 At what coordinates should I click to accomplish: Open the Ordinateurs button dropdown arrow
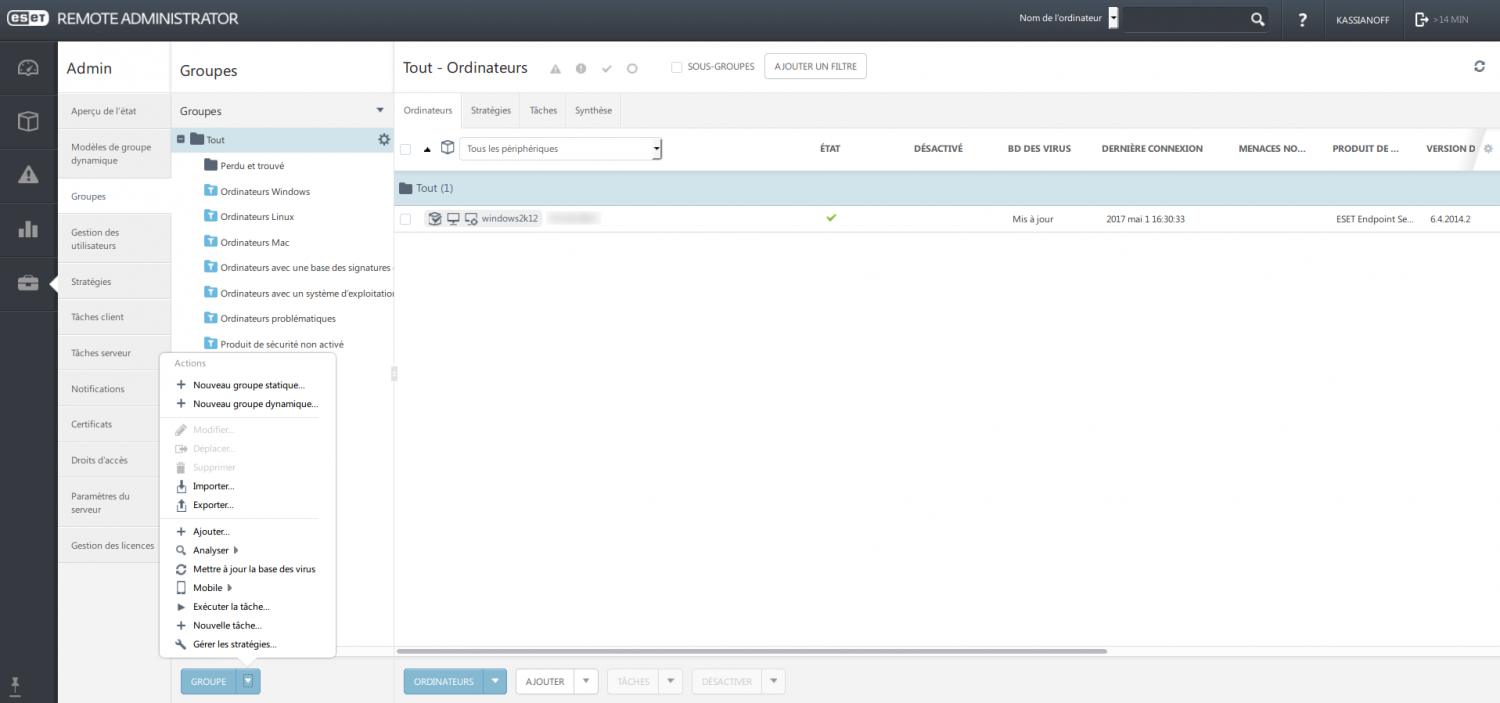(495, 682)
